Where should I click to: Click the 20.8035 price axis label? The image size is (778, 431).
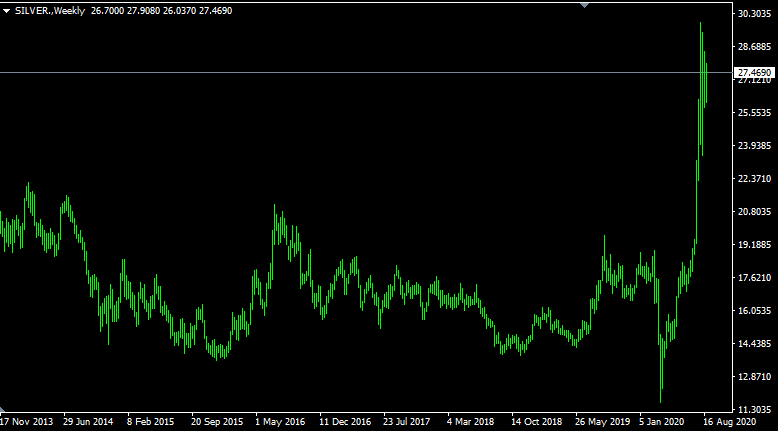click(x=754, y=212)
